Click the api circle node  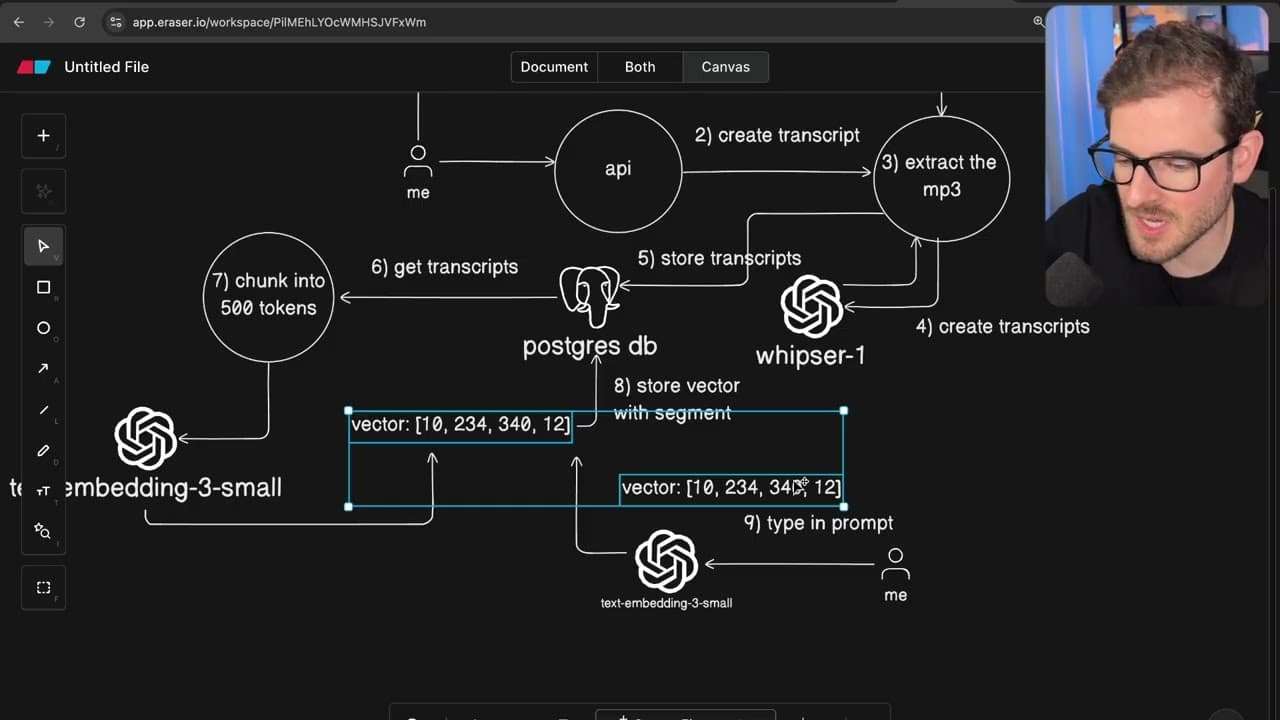tap(618, 170)
